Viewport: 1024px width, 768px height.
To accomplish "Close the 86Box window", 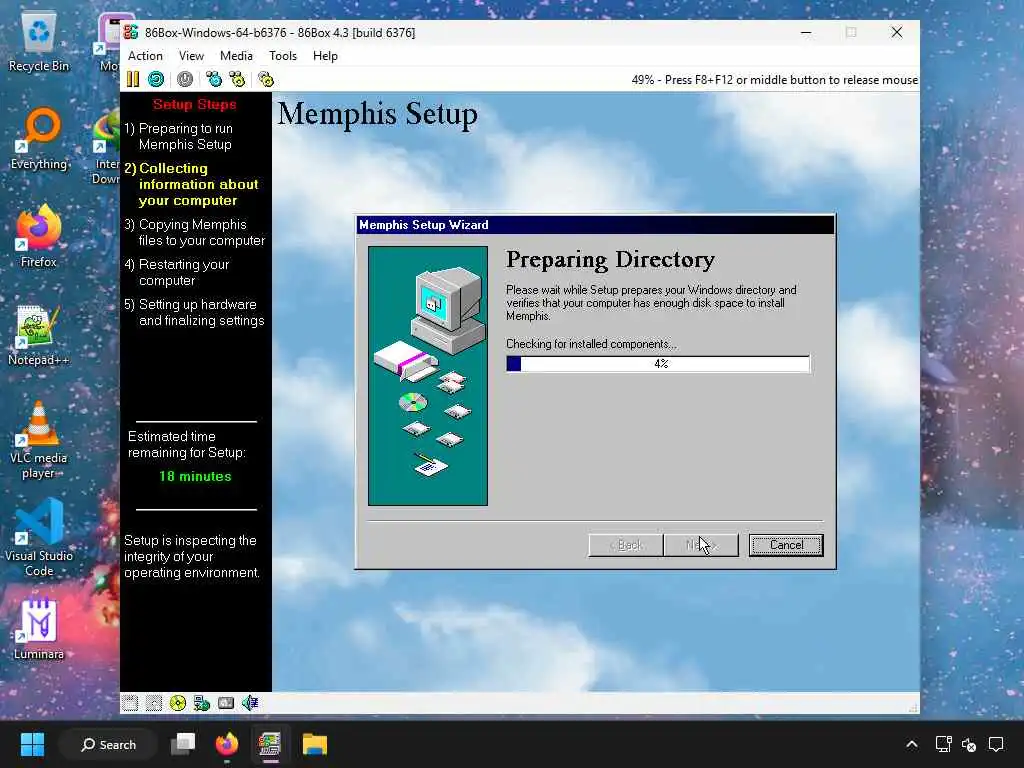I will pos(897,32).
